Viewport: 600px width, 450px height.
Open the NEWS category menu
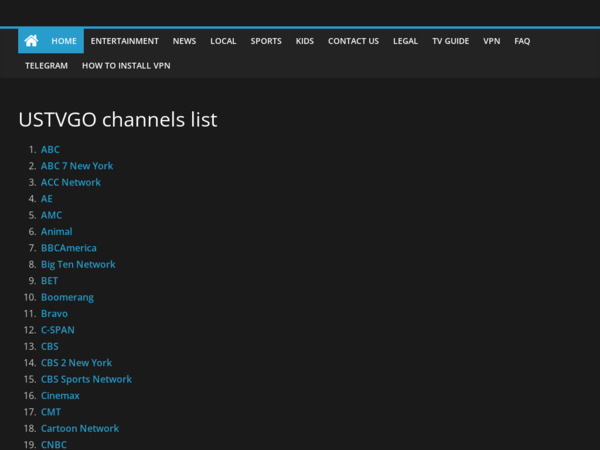[x=184, y=41]
